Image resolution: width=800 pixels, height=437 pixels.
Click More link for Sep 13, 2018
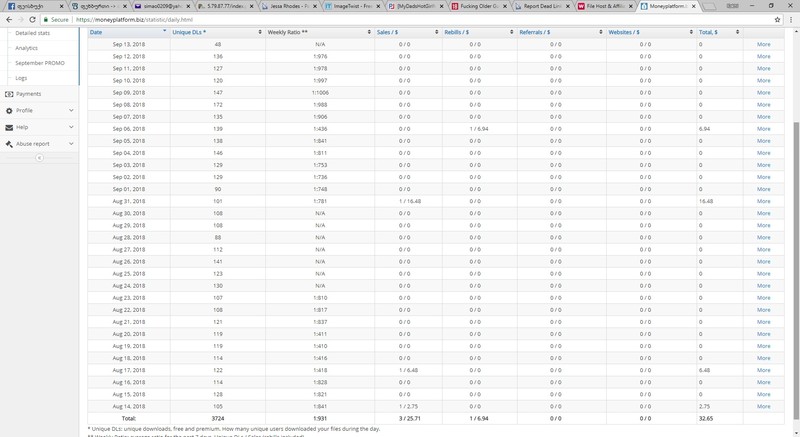pos(763,44)
